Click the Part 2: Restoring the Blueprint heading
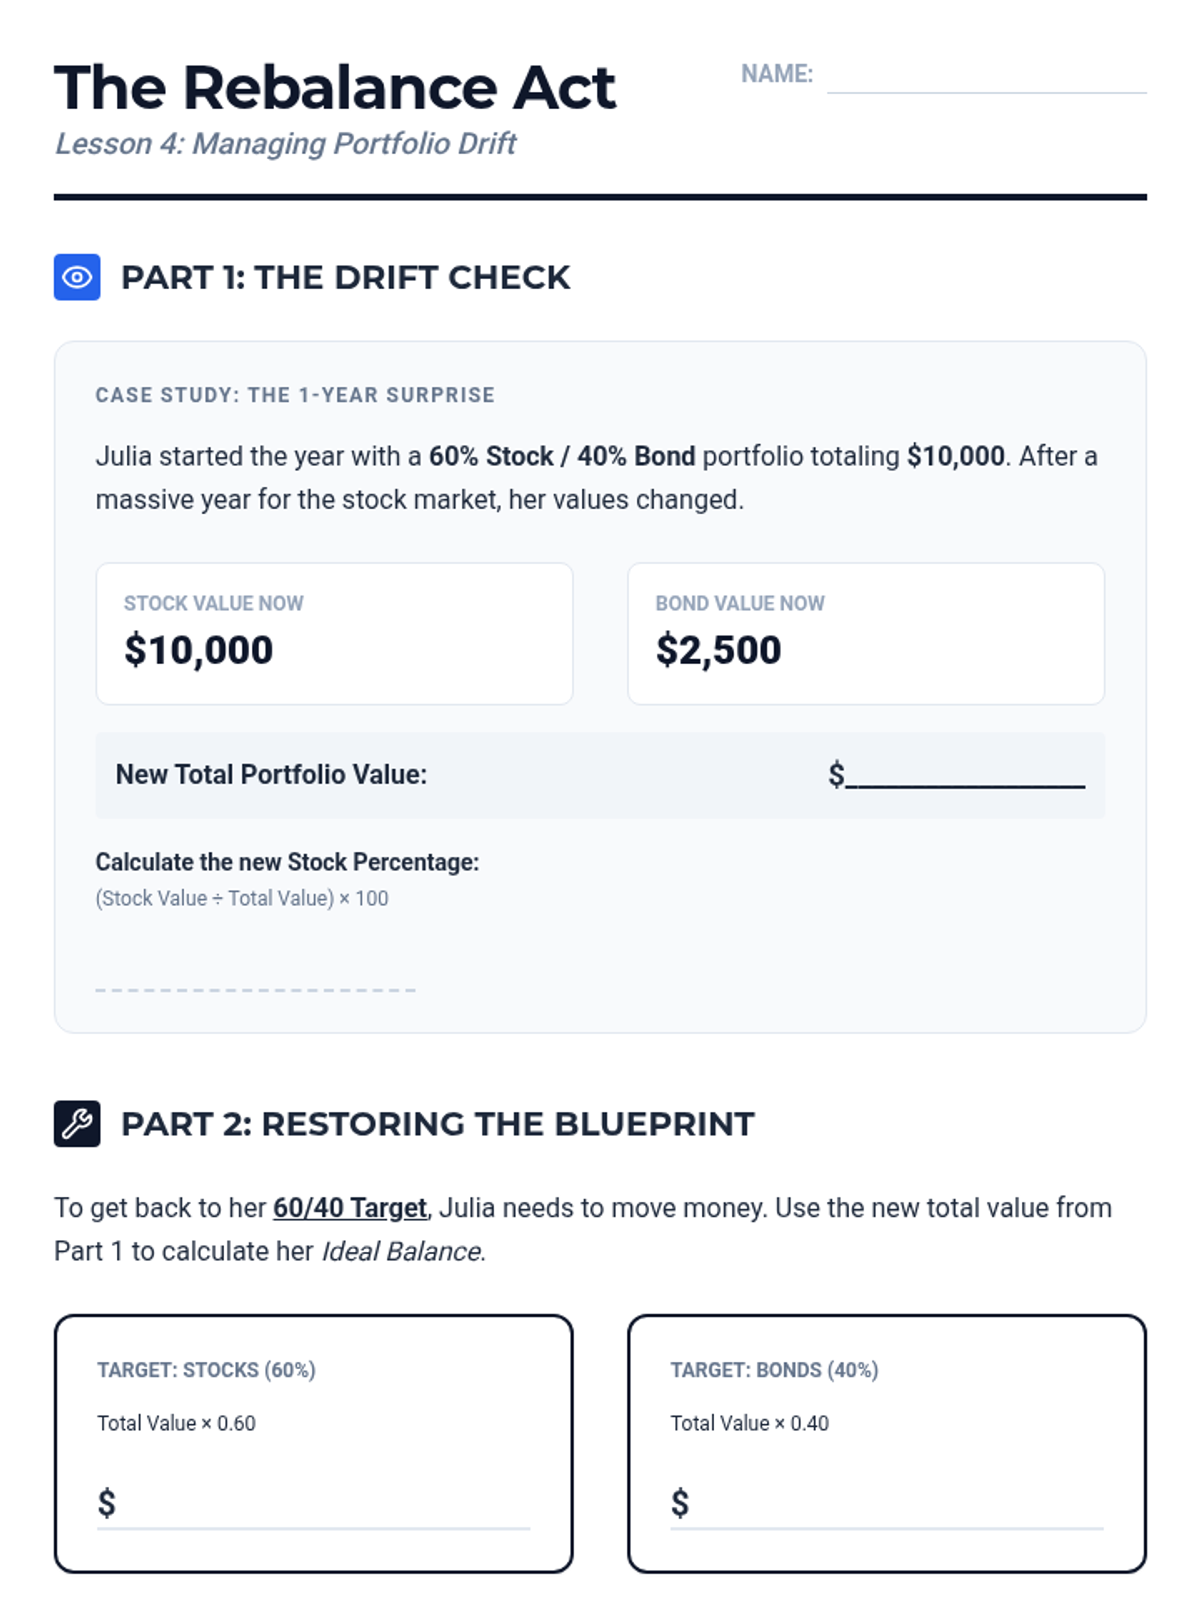This screenshot has height=1600, width=1200. 437,1124
